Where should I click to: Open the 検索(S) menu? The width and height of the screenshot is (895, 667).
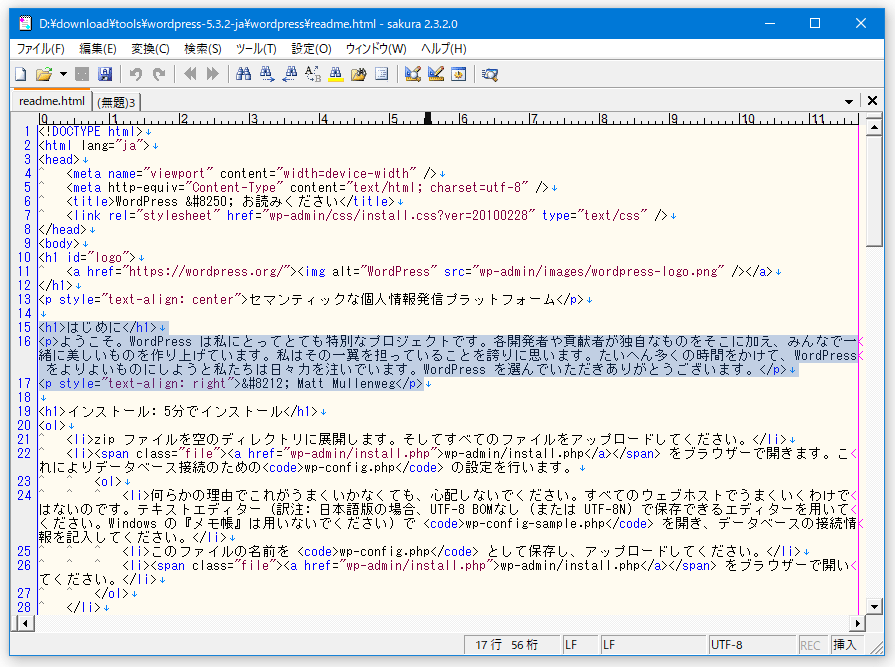(x=203, y=48)
